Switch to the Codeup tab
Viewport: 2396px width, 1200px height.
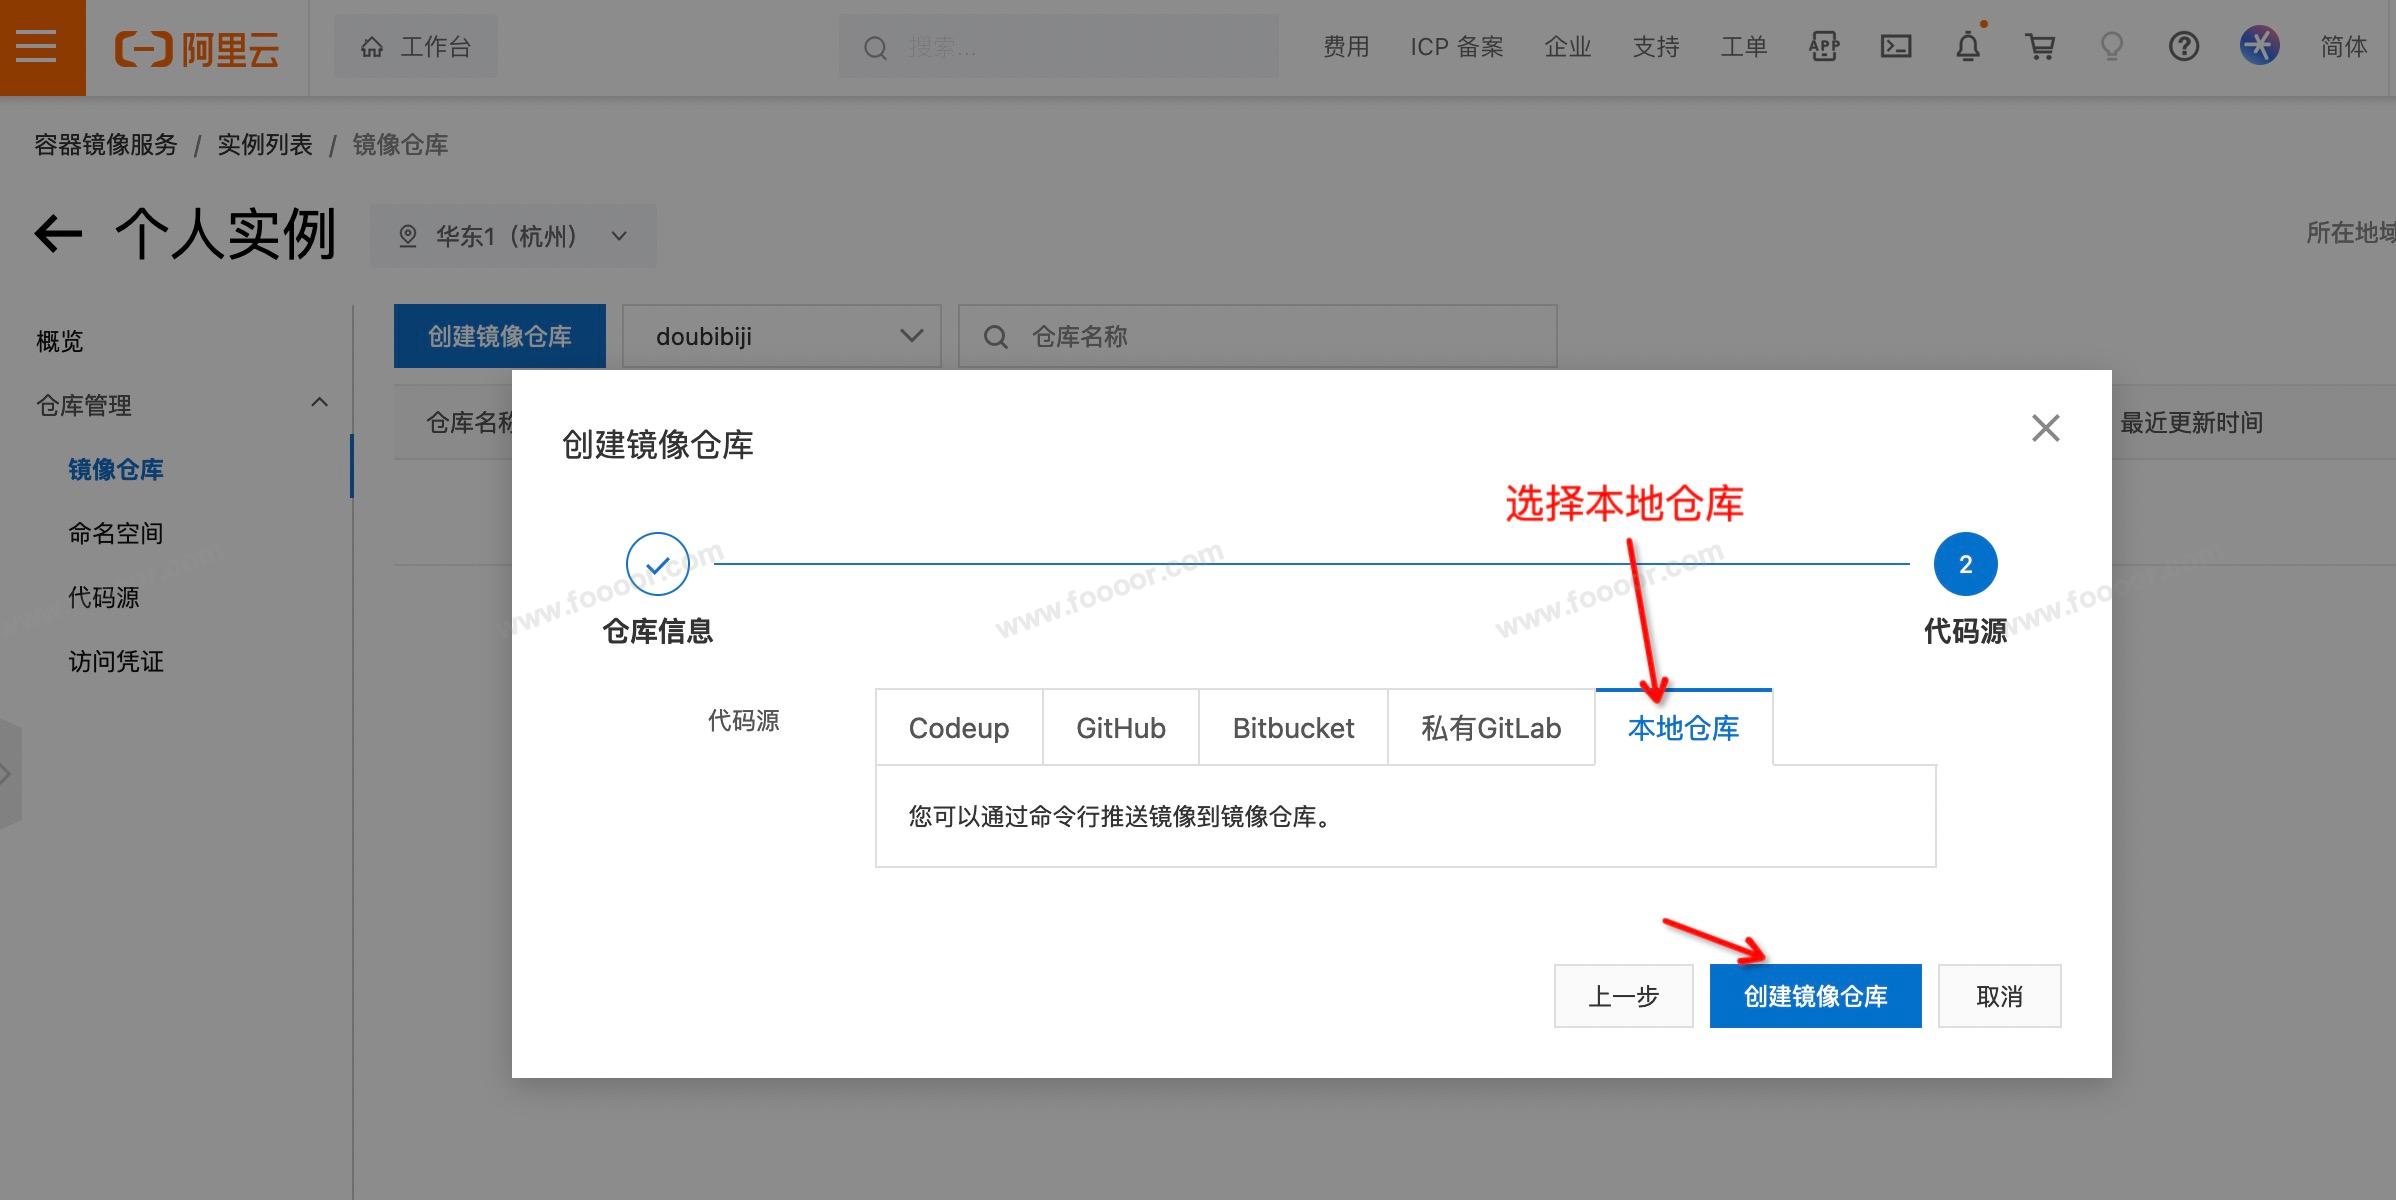pos(958,728)
